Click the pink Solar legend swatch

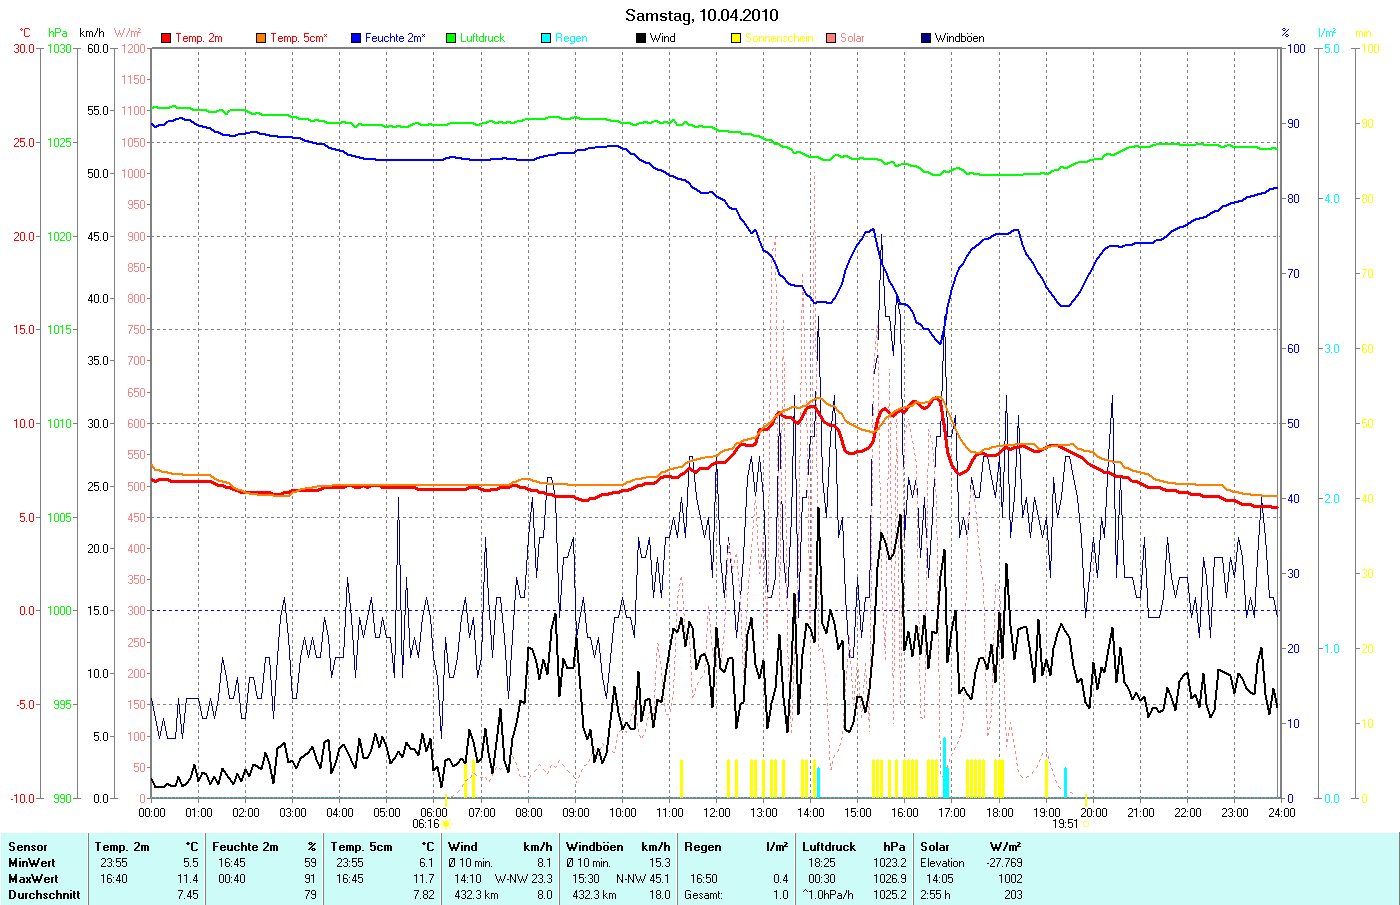tap(831, 38)
